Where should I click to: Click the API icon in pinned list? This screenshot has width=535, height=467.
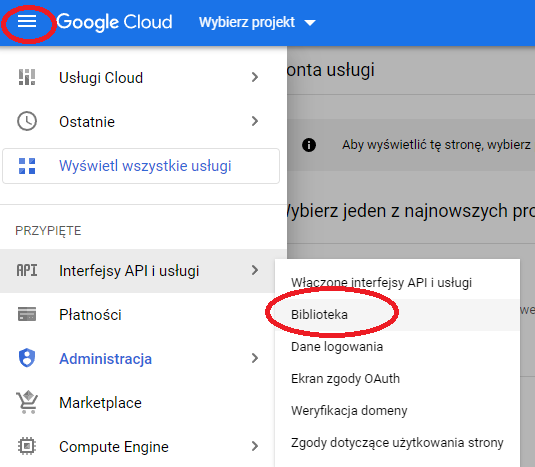point(27,271)
